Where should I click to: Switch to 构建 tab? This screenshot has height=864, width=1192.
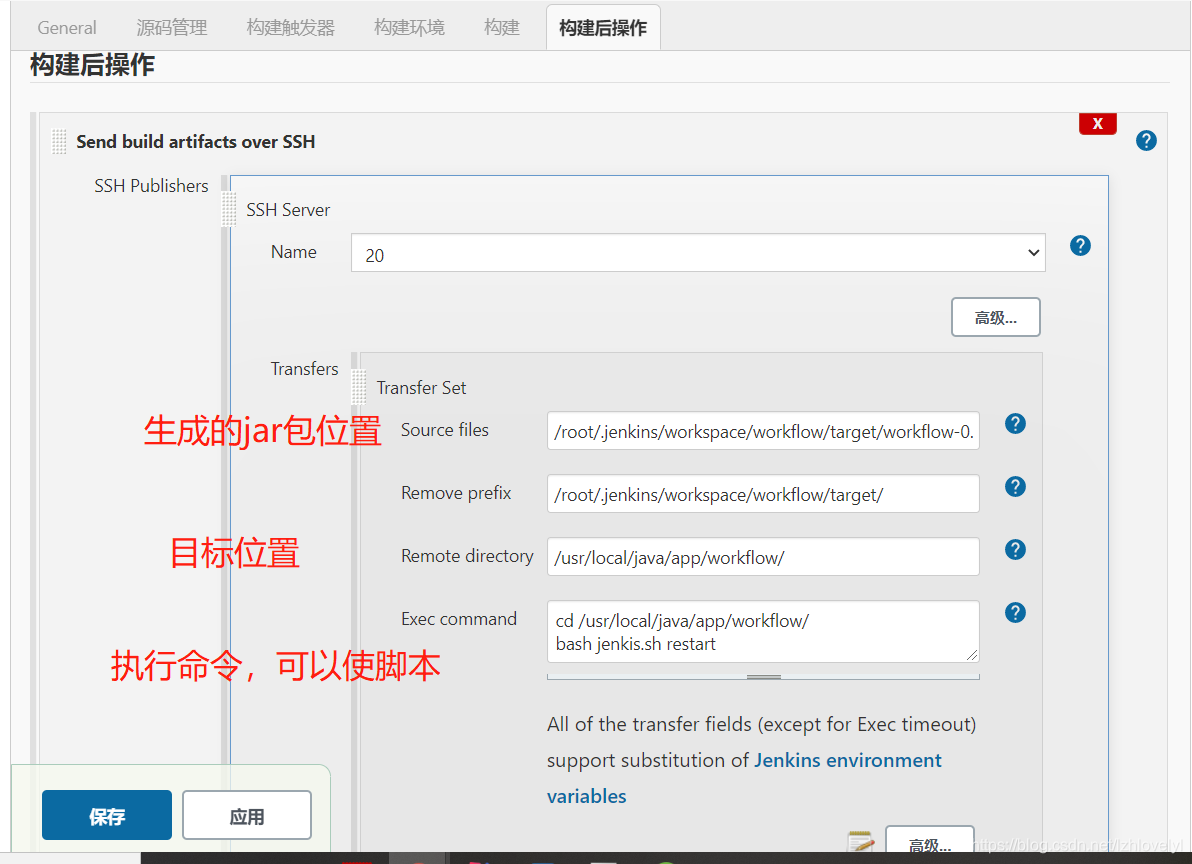pyautogui.click(x=502, y=28)
